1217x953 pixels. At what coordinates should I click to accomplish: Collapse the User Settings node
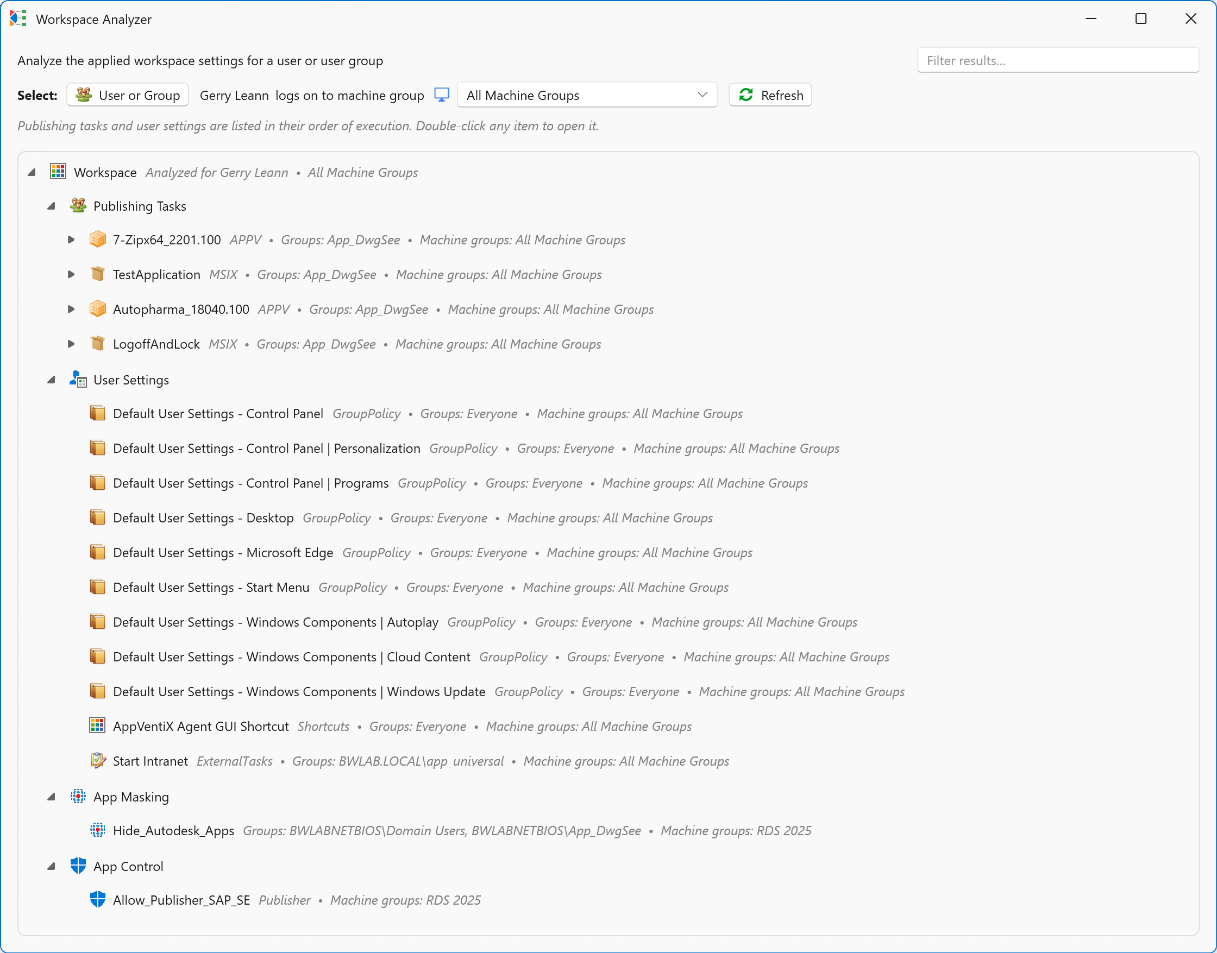pyautogui.click(x=51, y=380)
